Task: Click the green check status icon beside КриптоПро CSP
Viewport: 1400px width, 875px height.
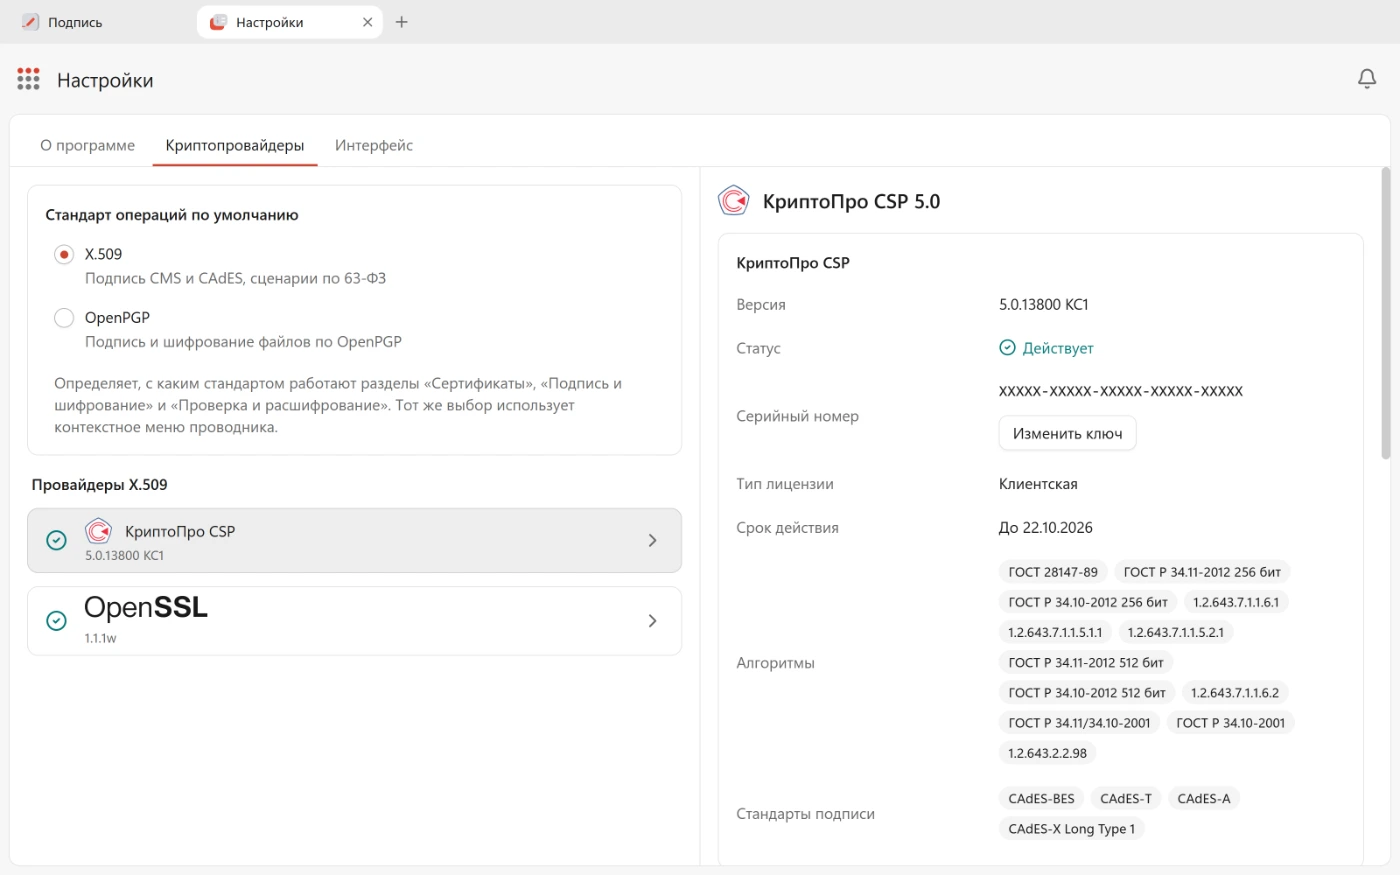Action: pyautogui.click(x=57, y=540)
